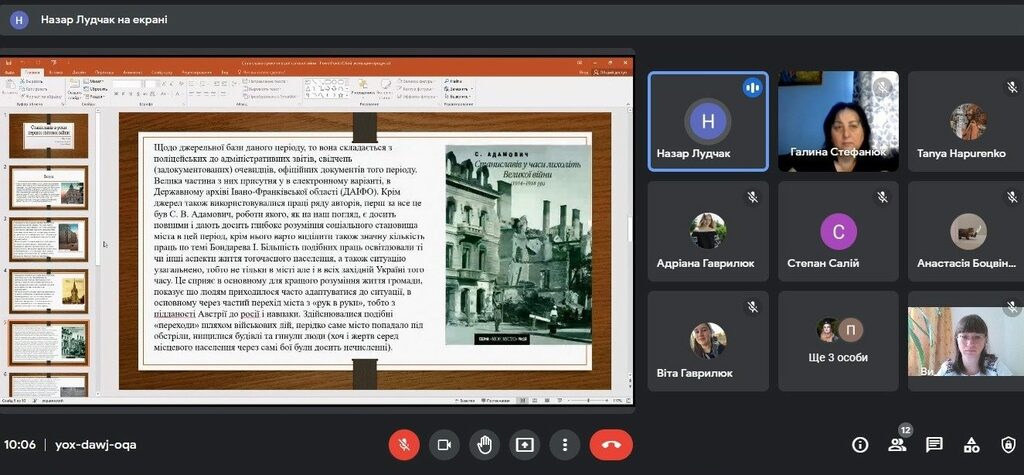Open host controls shield icon
The width and height of the screenshot is (1024, 475).
pos(1008,445)
